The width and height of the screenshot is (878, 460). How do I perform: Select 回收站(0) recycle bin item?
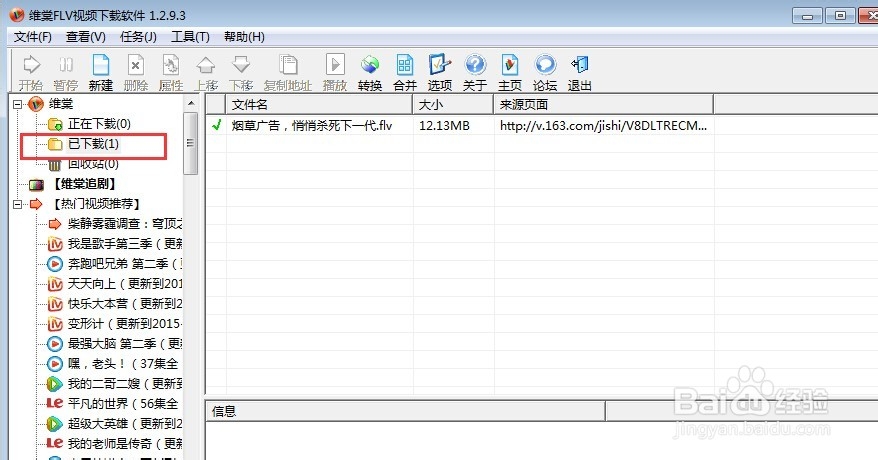[93, 164]
